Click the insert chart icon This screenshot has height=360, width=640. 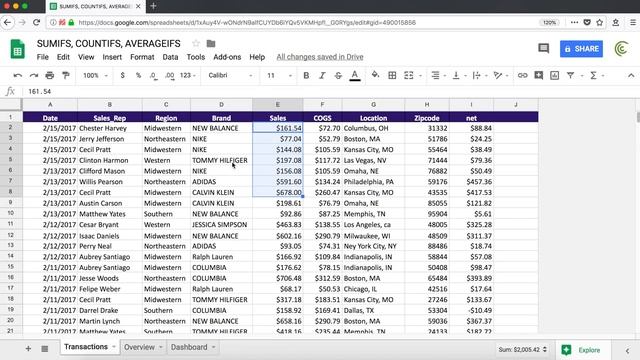pyautogui.click(x=555, y=76)
